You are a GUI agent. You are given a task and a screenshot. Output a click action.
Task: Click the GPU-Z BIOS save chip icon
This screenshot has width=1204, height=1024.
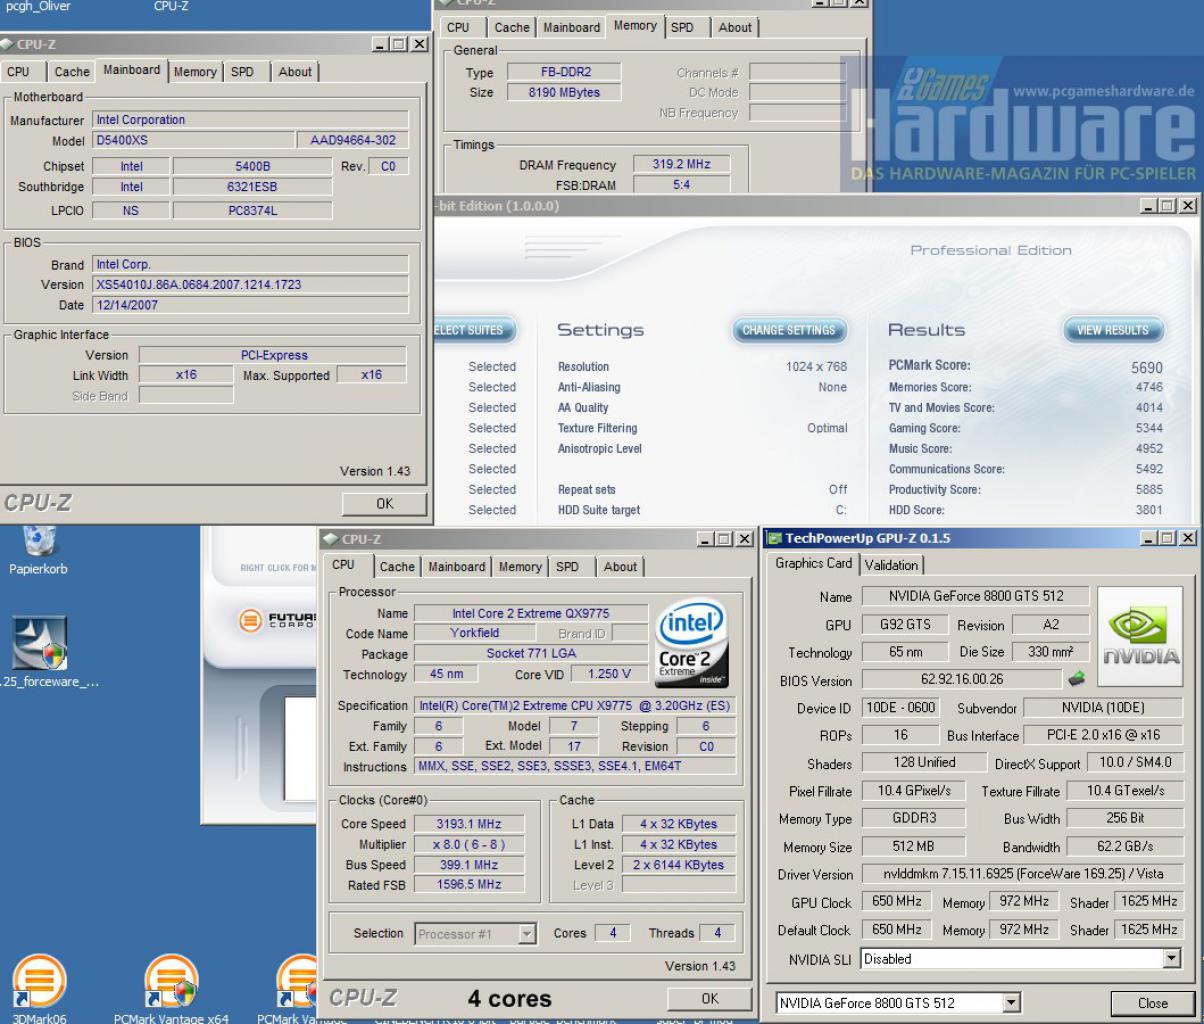click(x=1077, y=679)
